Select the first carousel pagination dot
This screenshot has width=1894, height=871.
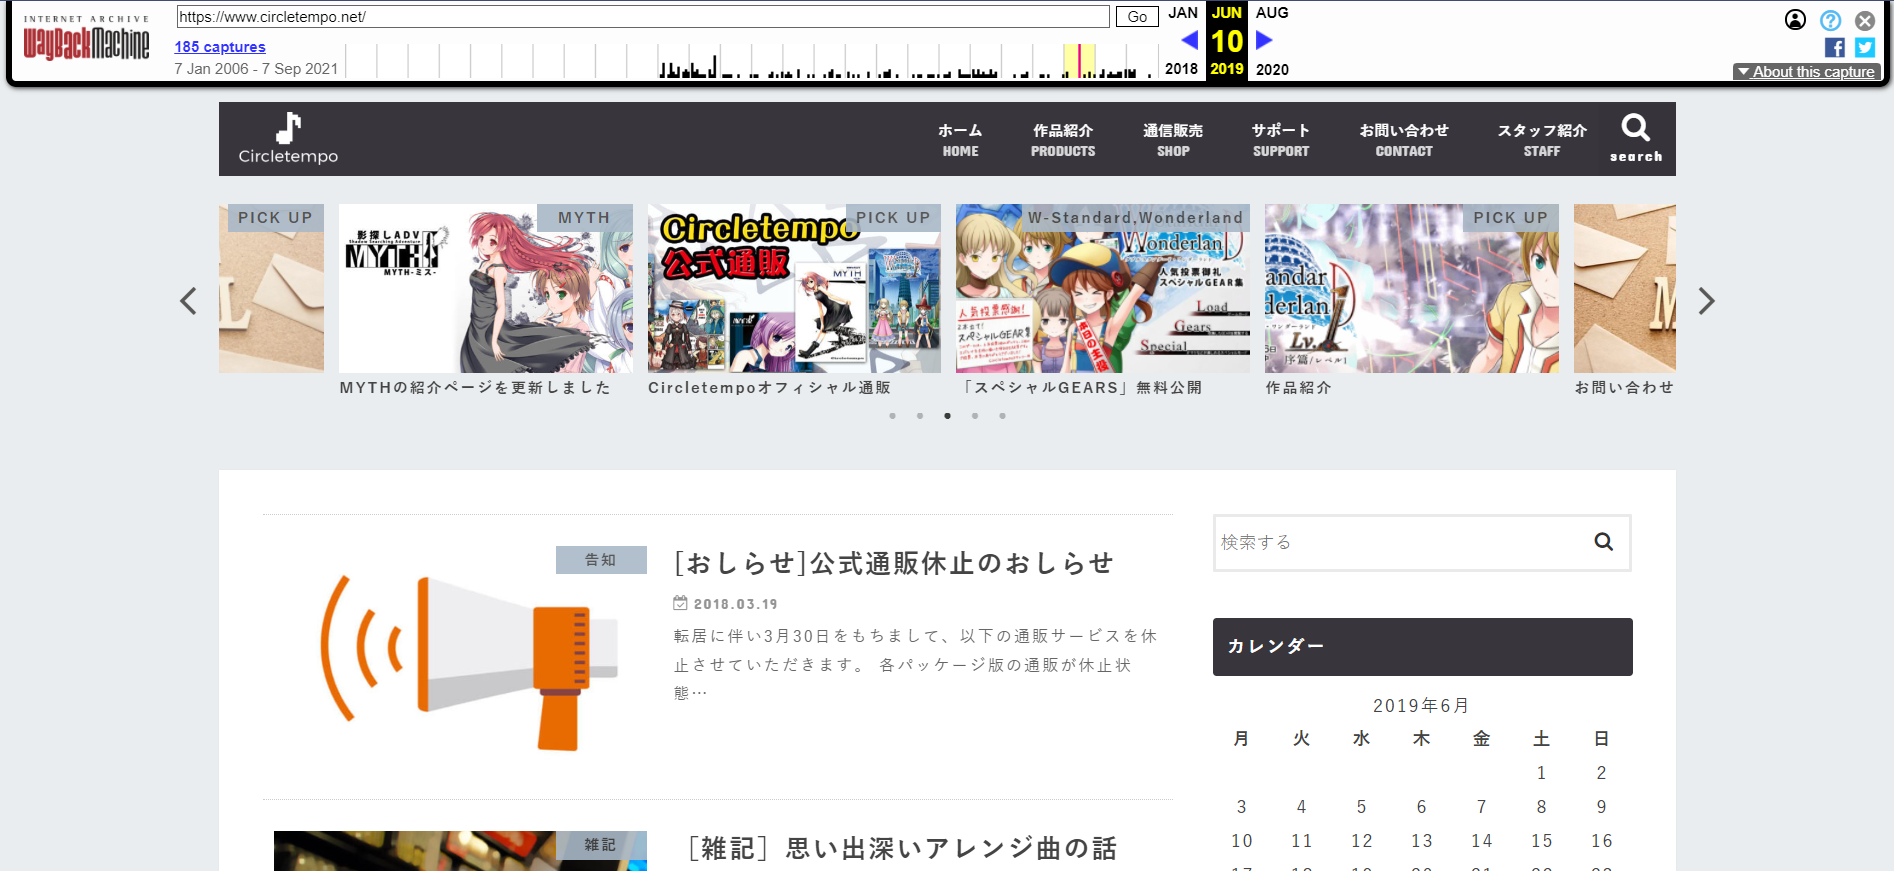click(x=892, y=416)
